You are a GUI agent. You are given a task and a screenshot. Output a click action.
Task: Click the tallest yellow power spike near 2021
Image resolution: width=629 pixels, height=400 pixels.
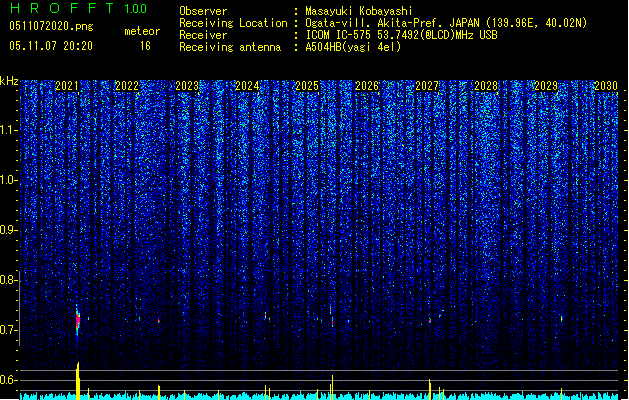click(78, 381)
